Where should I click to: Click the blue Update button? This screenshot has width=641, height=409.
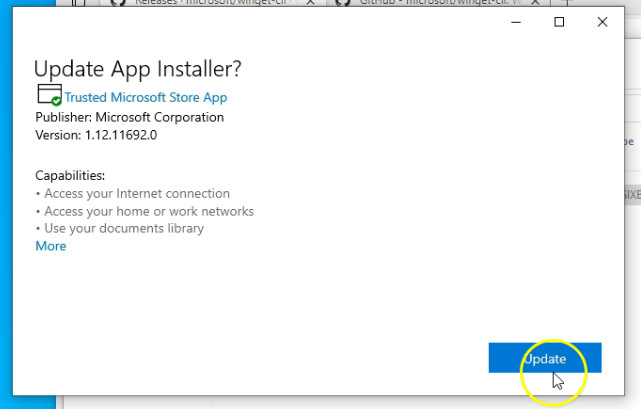tap(545, 358)
